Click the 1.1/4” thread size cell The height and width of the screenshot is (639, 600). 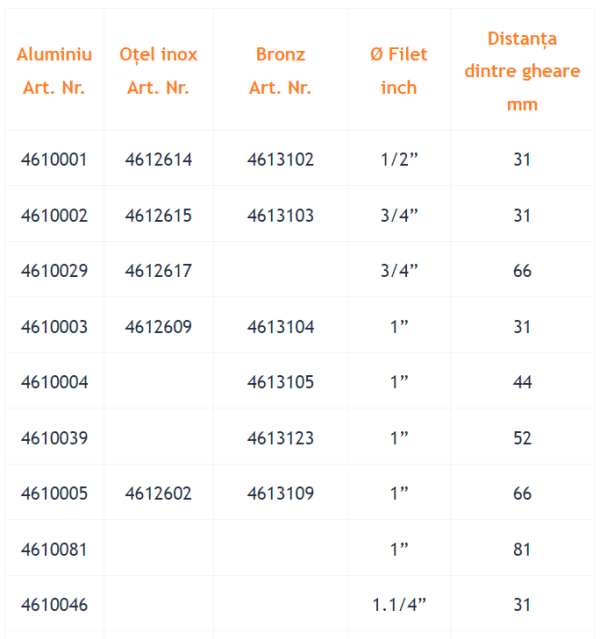pyautogui.click(x=399, y=605)
